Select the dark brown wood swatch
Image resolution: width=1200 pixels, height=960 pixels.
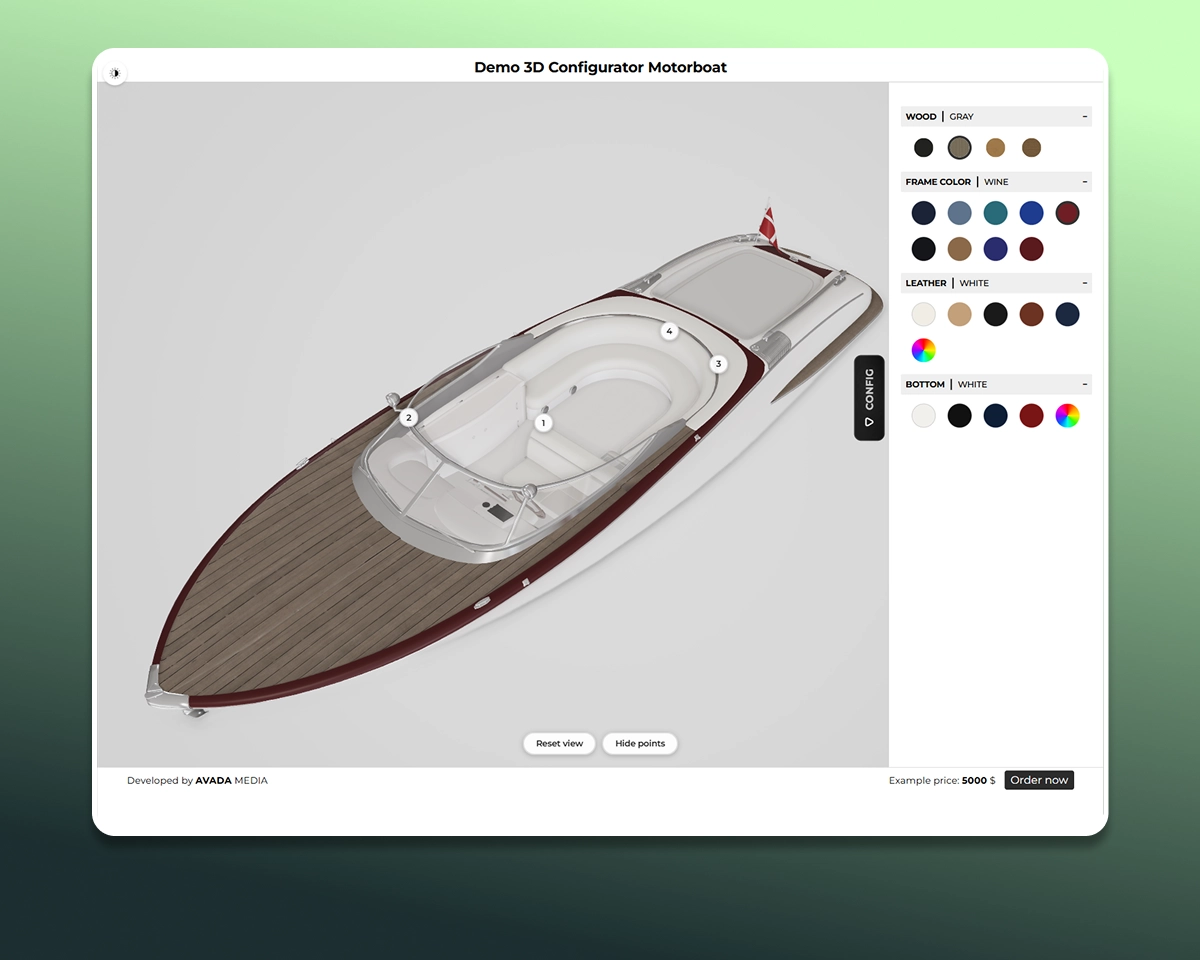point(1032,148)
